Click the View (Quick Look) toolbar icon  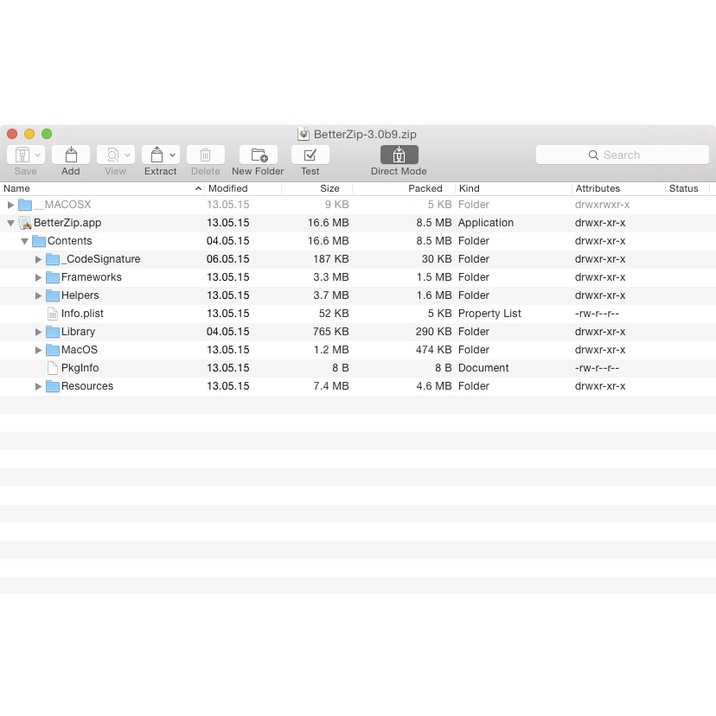pyautogui.click(x=115, y=155)
